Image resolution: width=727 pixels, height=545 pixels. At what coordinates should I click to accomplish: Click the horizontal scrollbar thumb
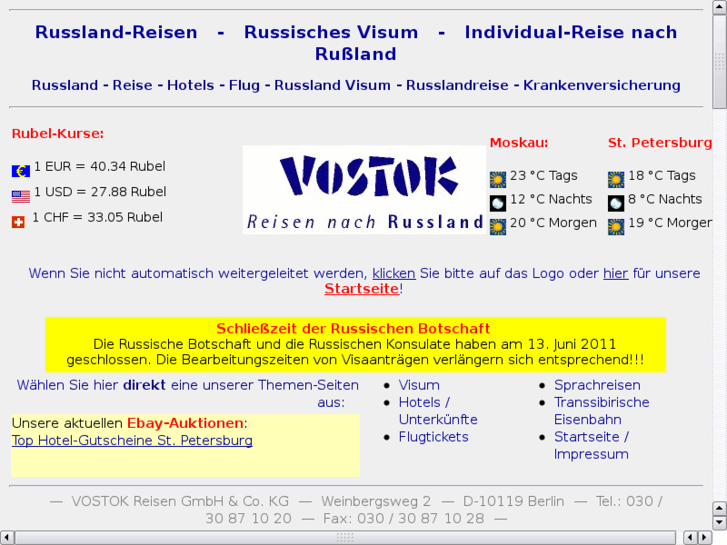click(345, 538)
